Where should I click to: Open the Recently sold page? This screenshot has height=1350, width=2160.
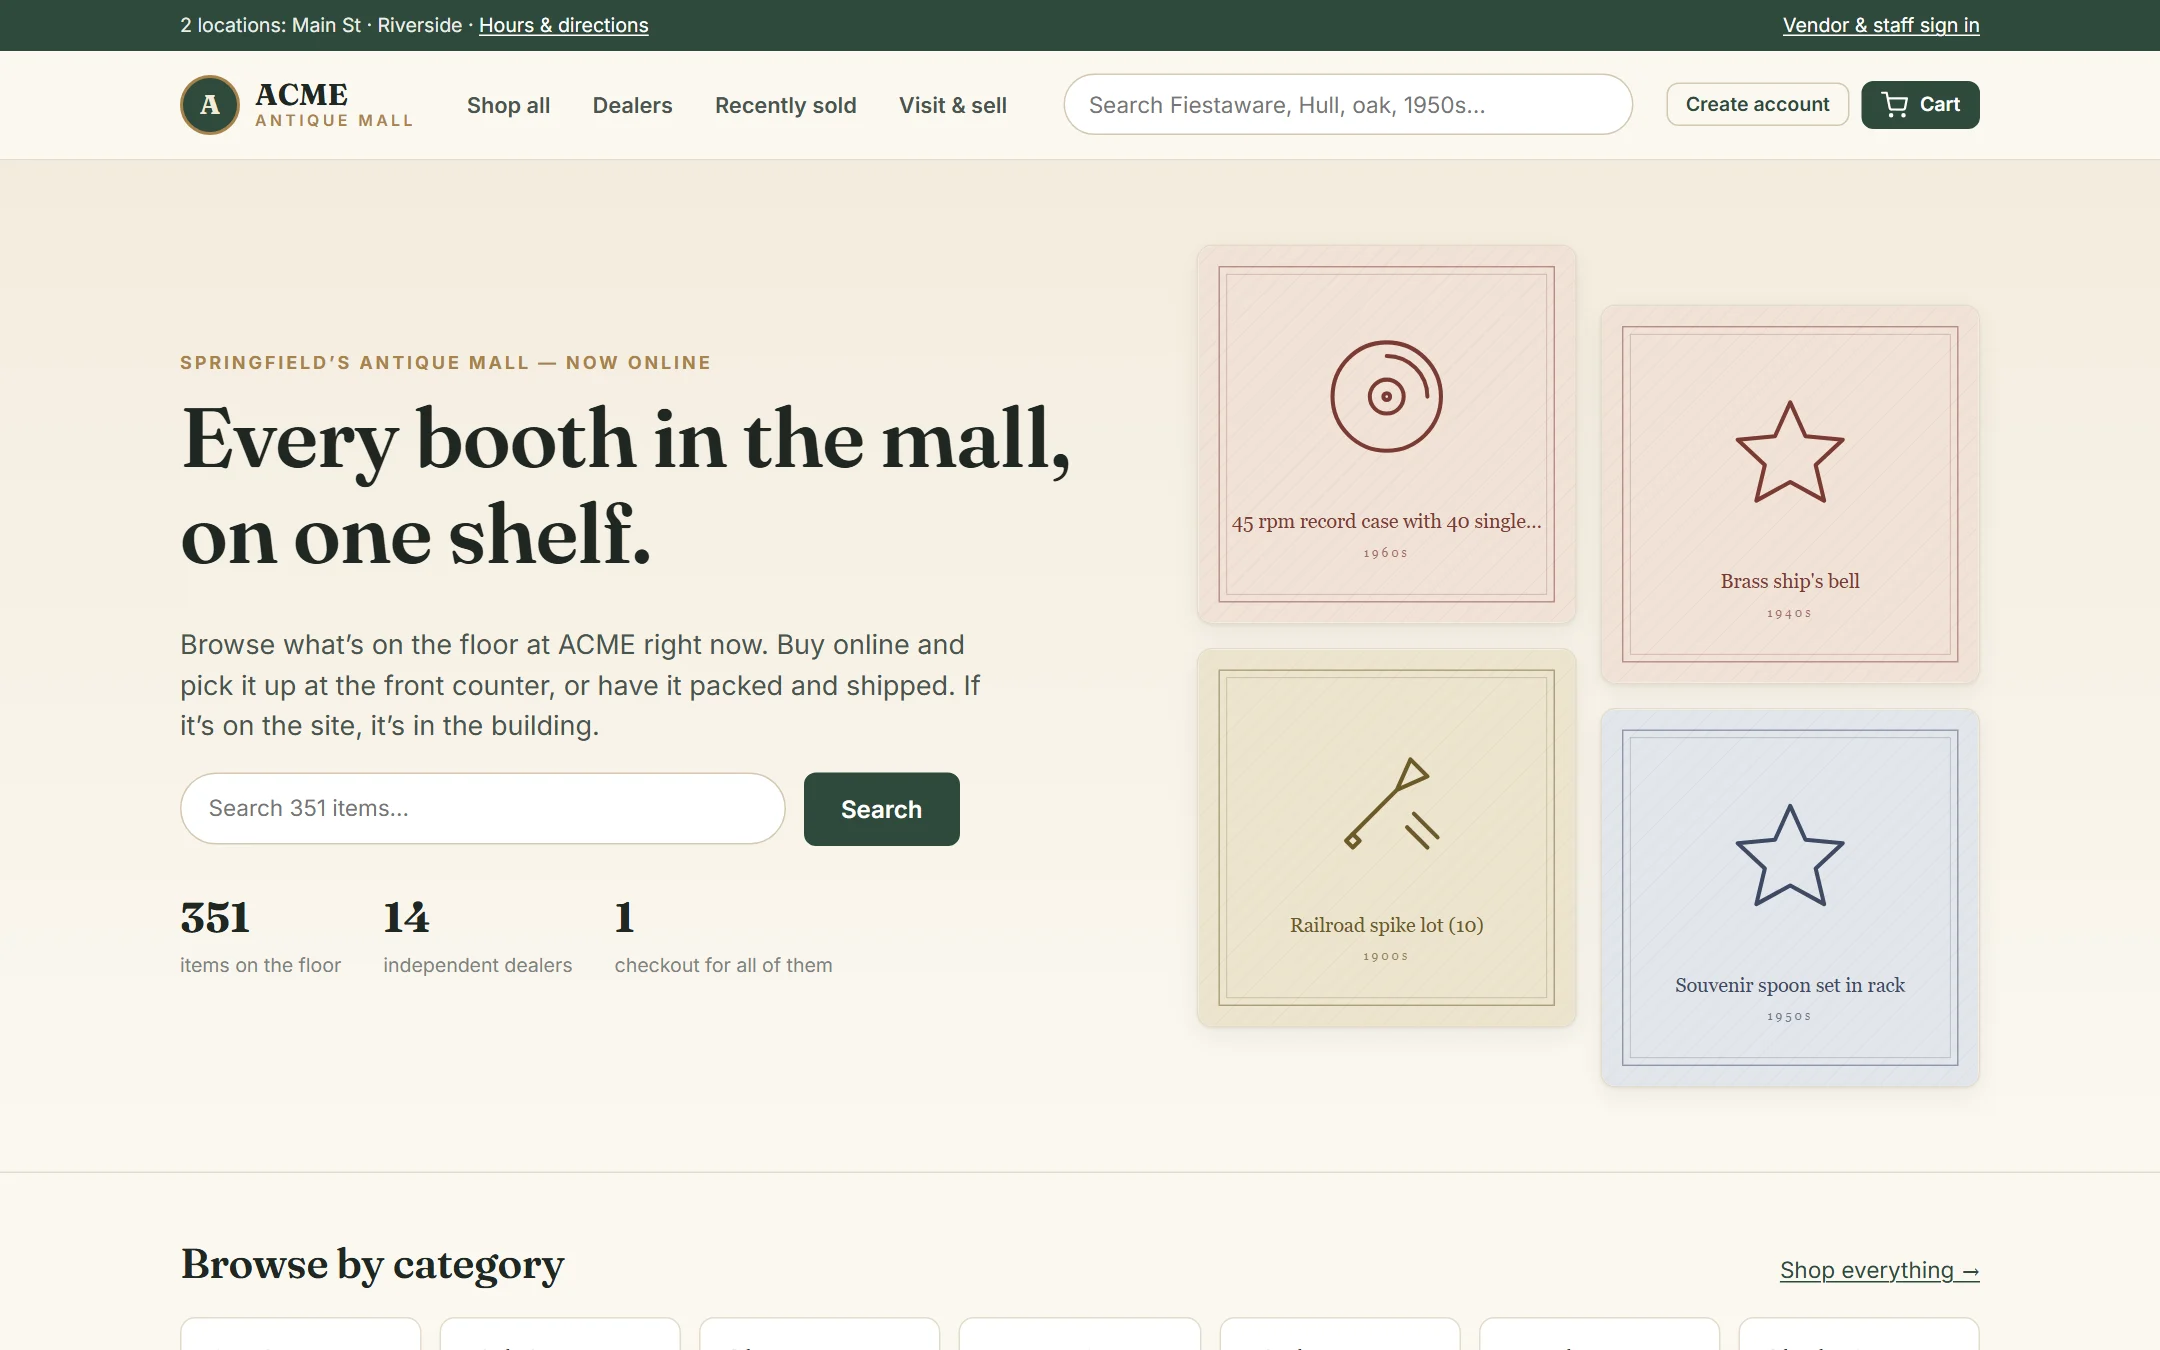click(x=785, y=105)
